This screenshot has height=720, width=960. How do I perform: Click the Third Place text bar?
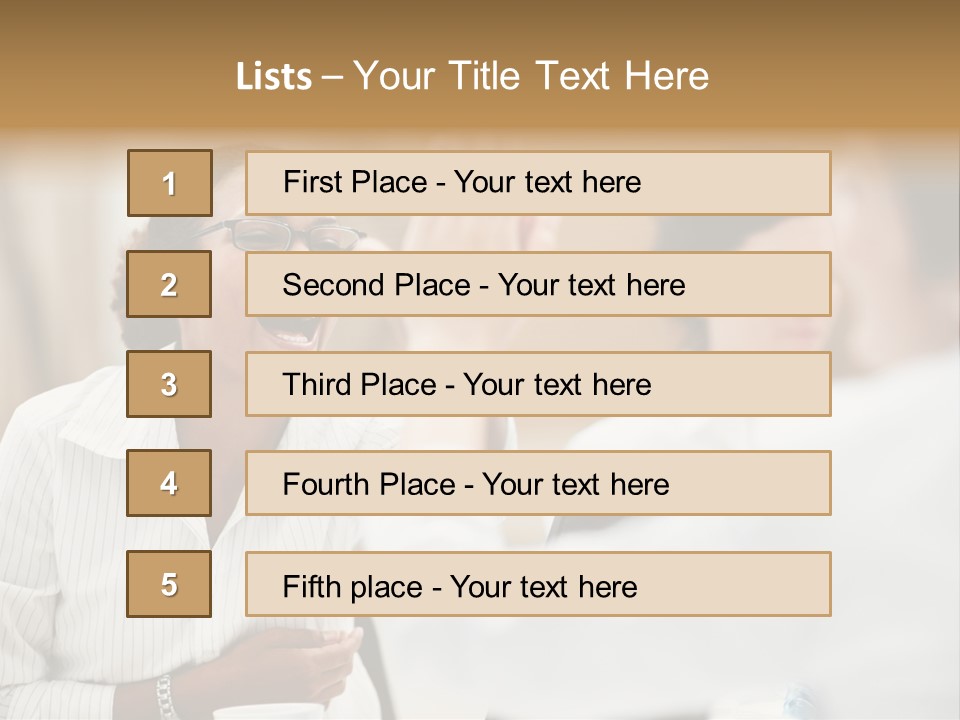[x=538, y=384]
